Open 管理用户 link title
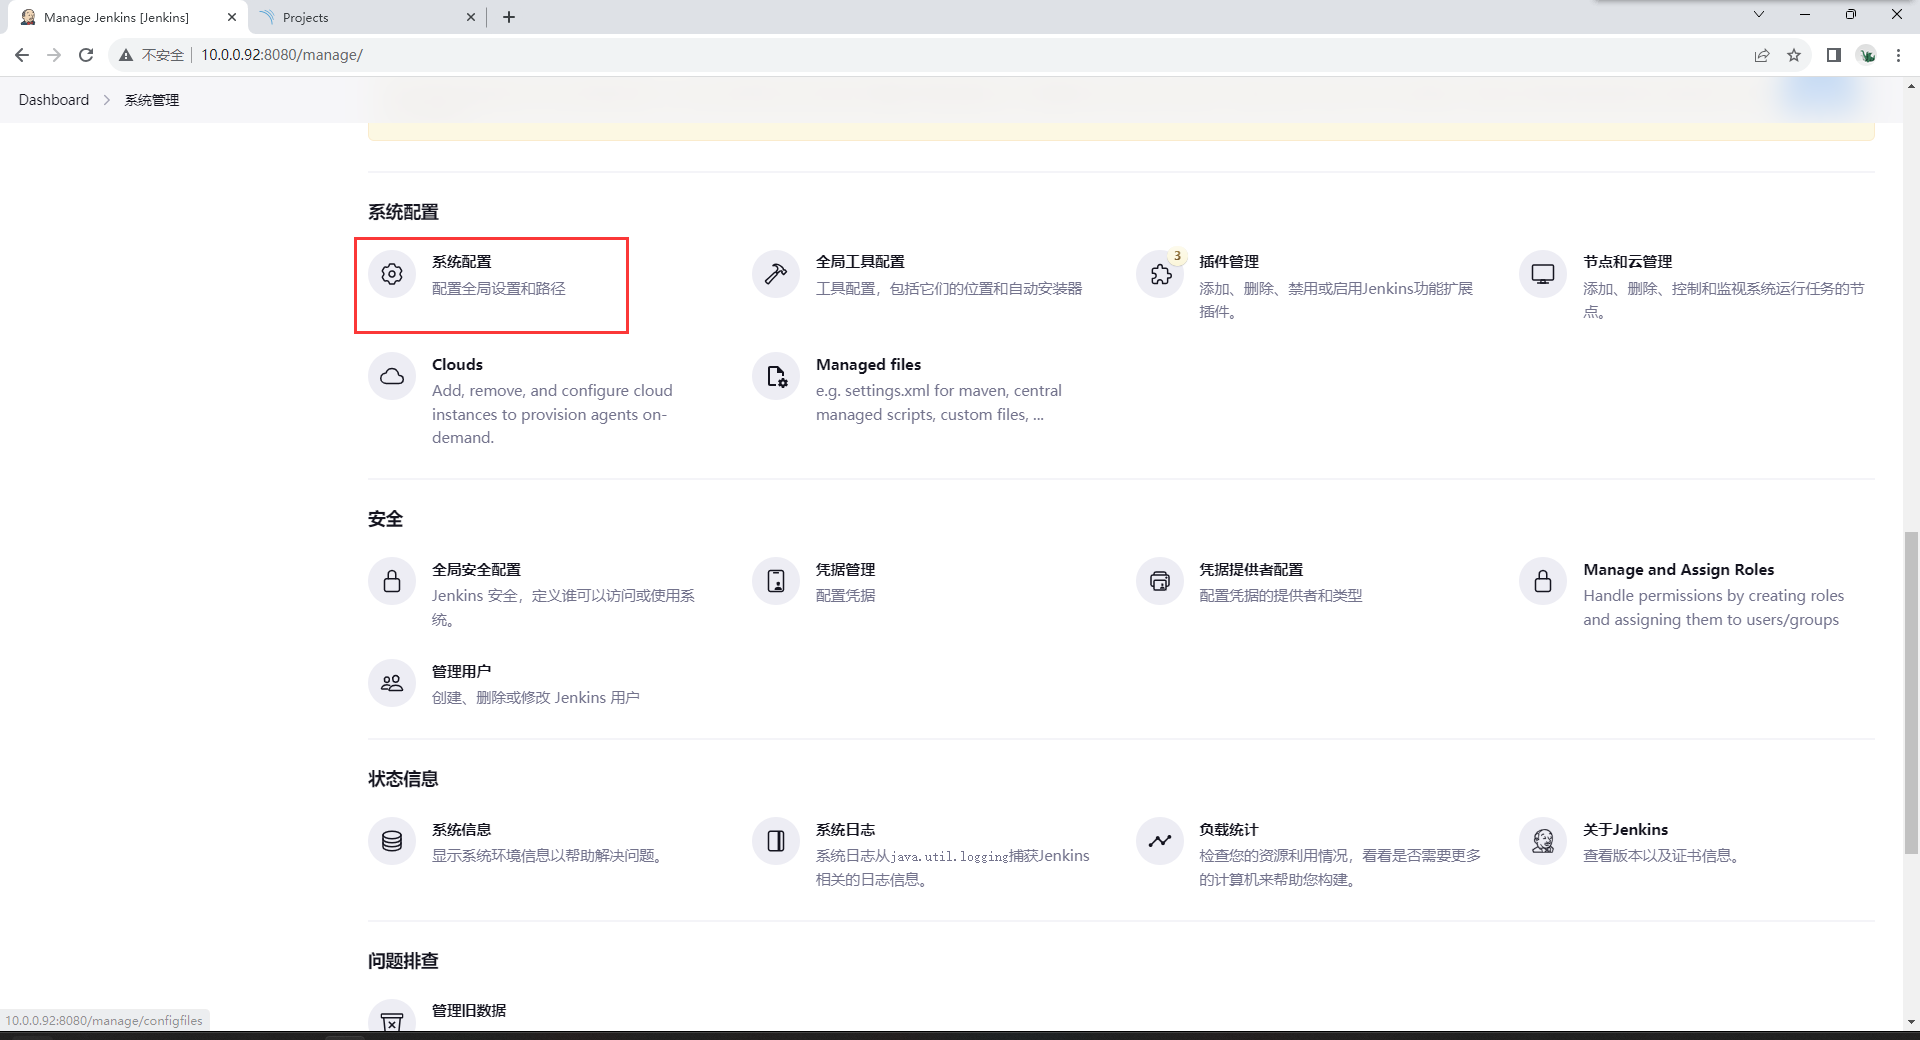The image size is (1920, 1040). [461, 672]
